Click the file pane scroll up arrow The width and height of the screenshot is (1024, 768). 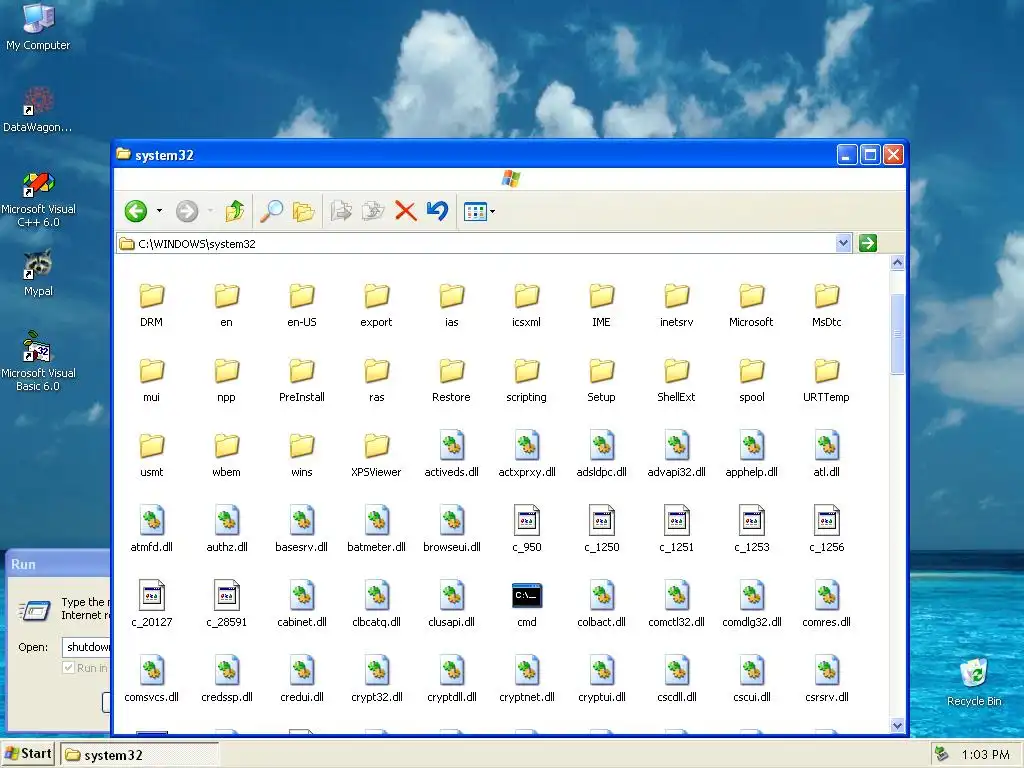[897, 263]
